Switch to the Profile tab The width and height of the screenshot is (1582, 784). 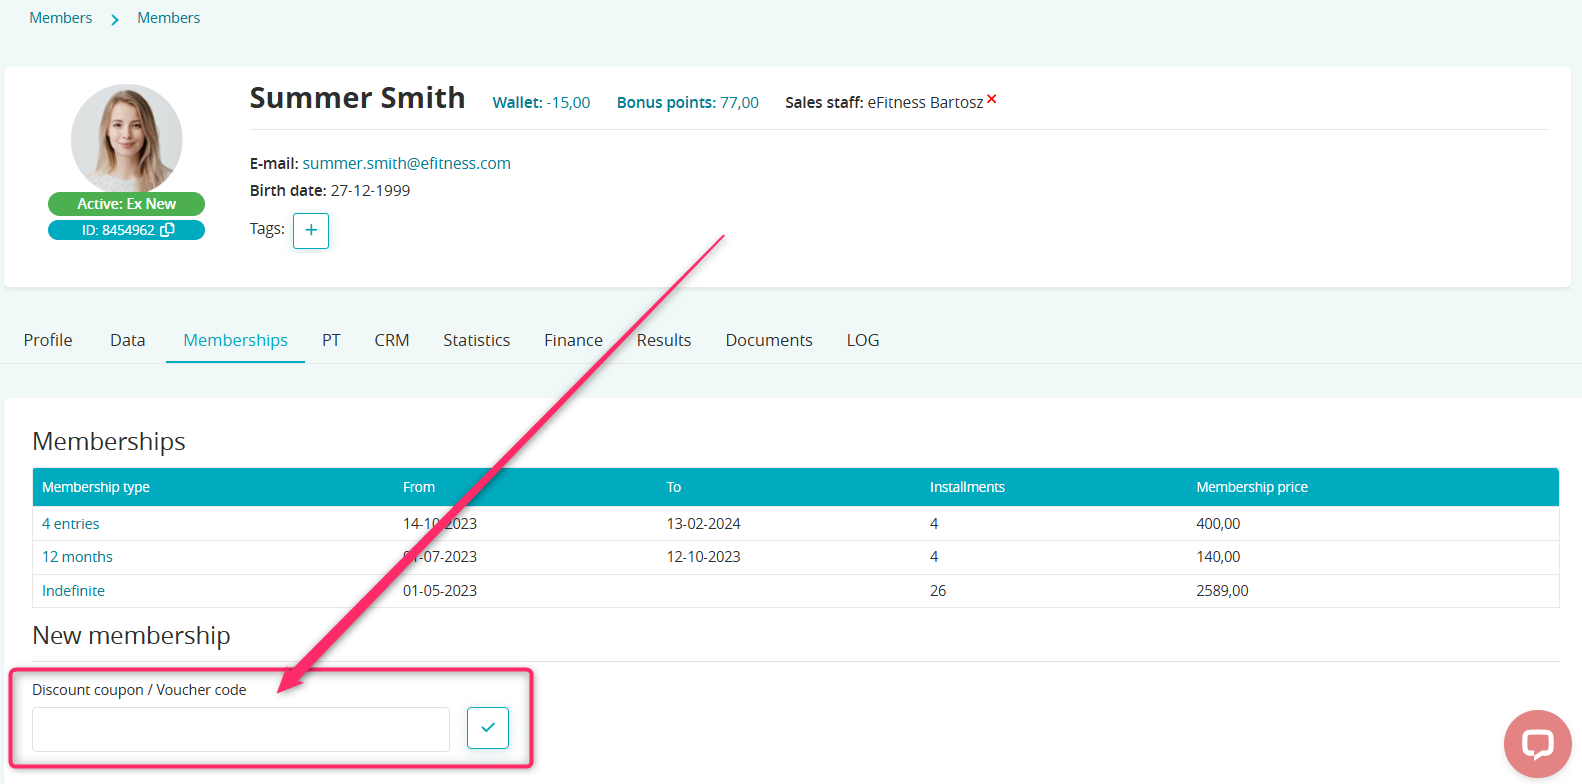48,340
